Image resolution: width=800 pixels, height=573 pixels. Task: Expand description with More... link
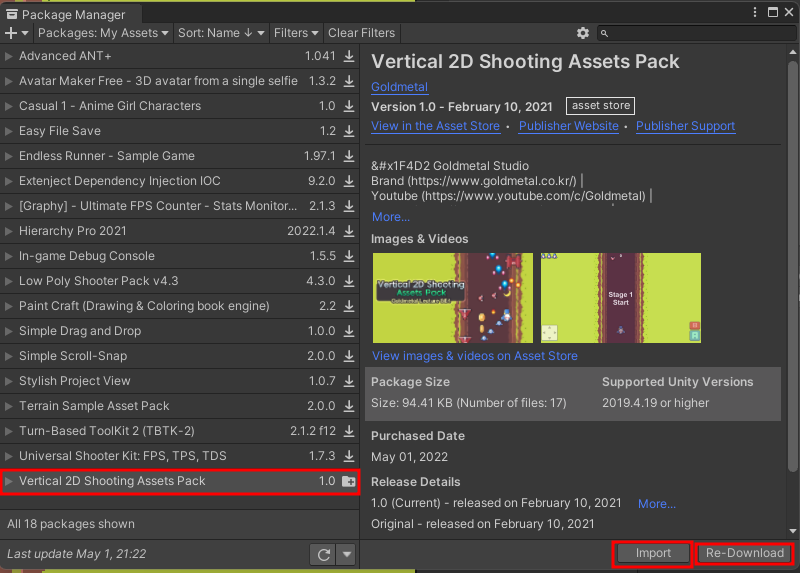point(391,217)
